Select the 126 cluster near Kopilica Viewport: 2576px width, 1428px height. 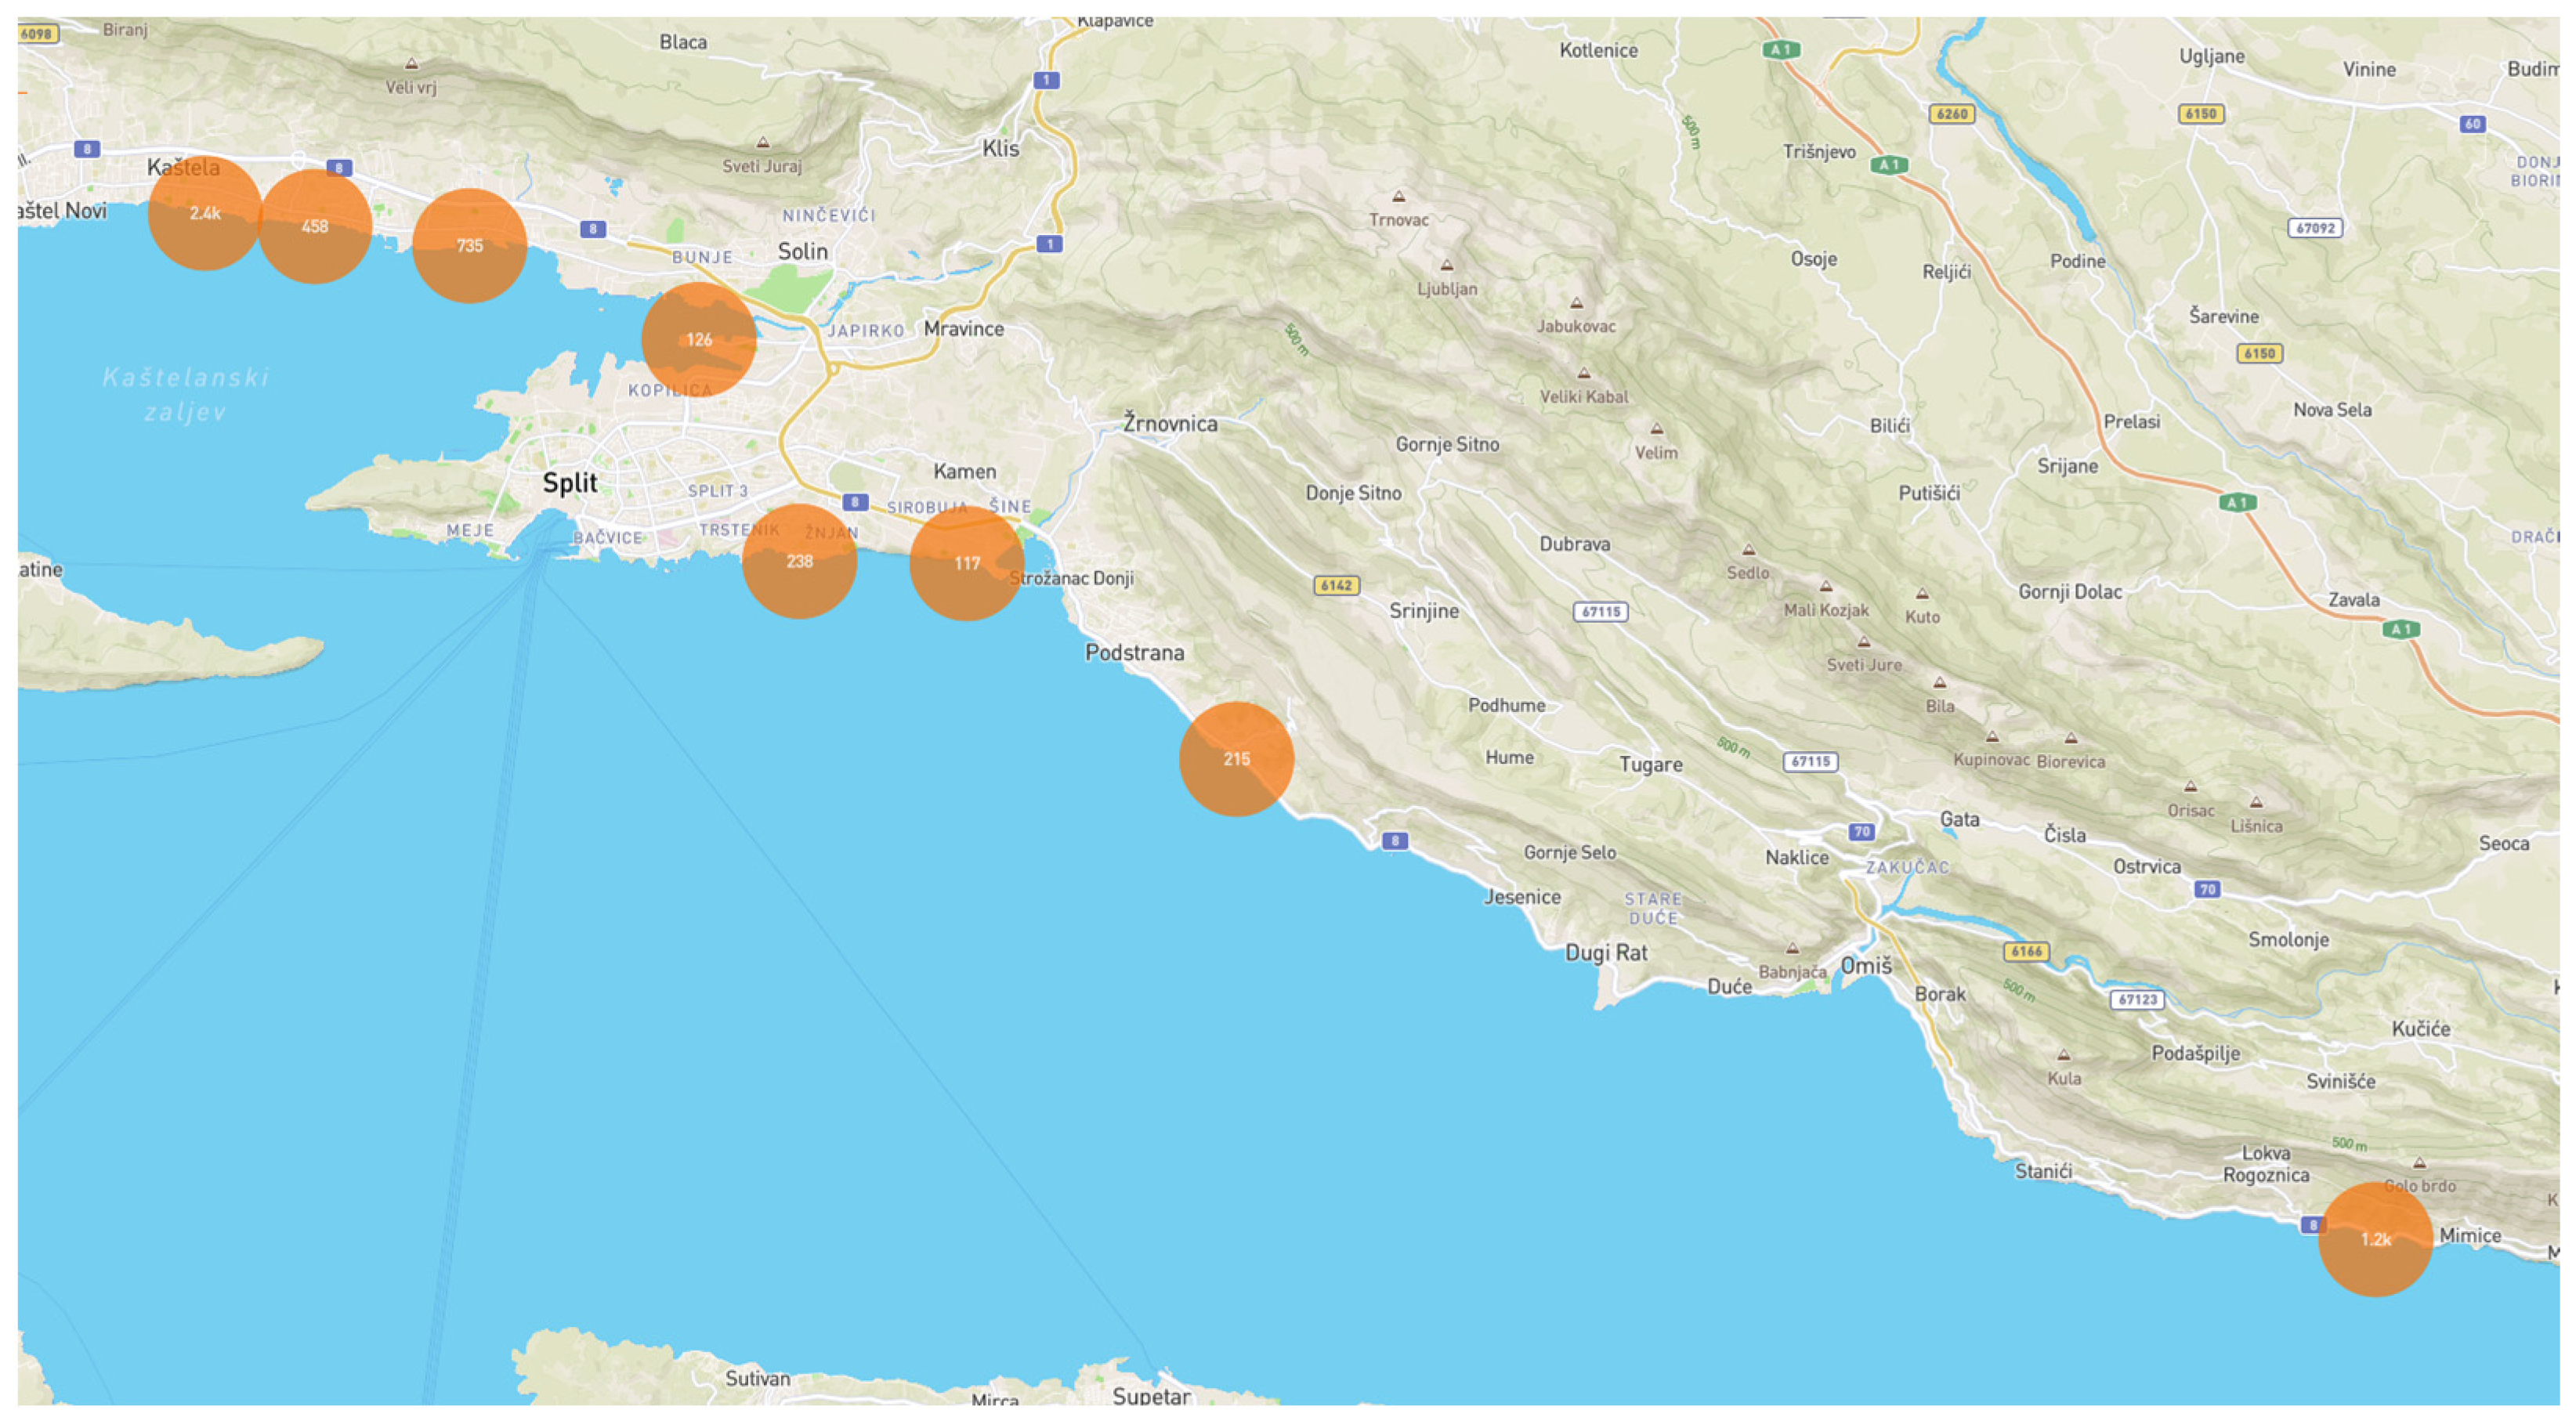pos(698,340)
